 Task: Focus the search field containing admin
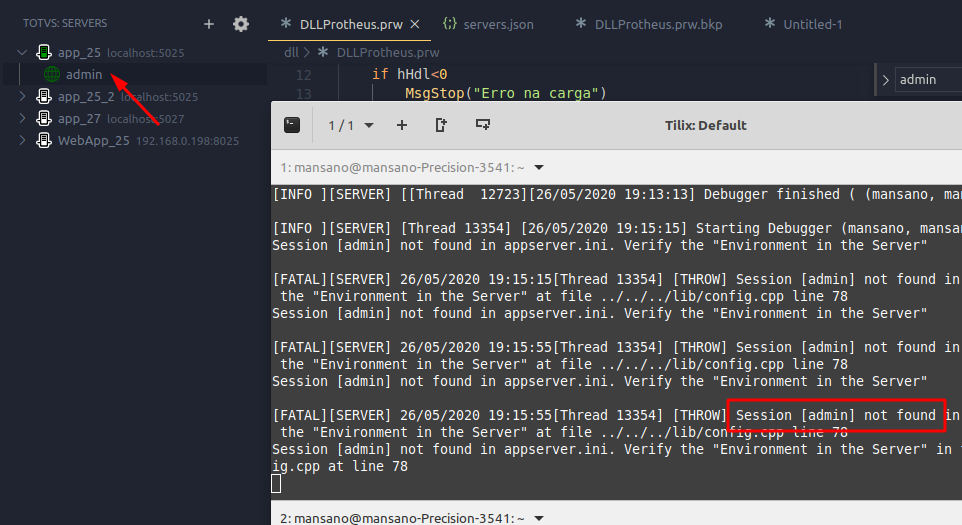click(x=928, y=80)
